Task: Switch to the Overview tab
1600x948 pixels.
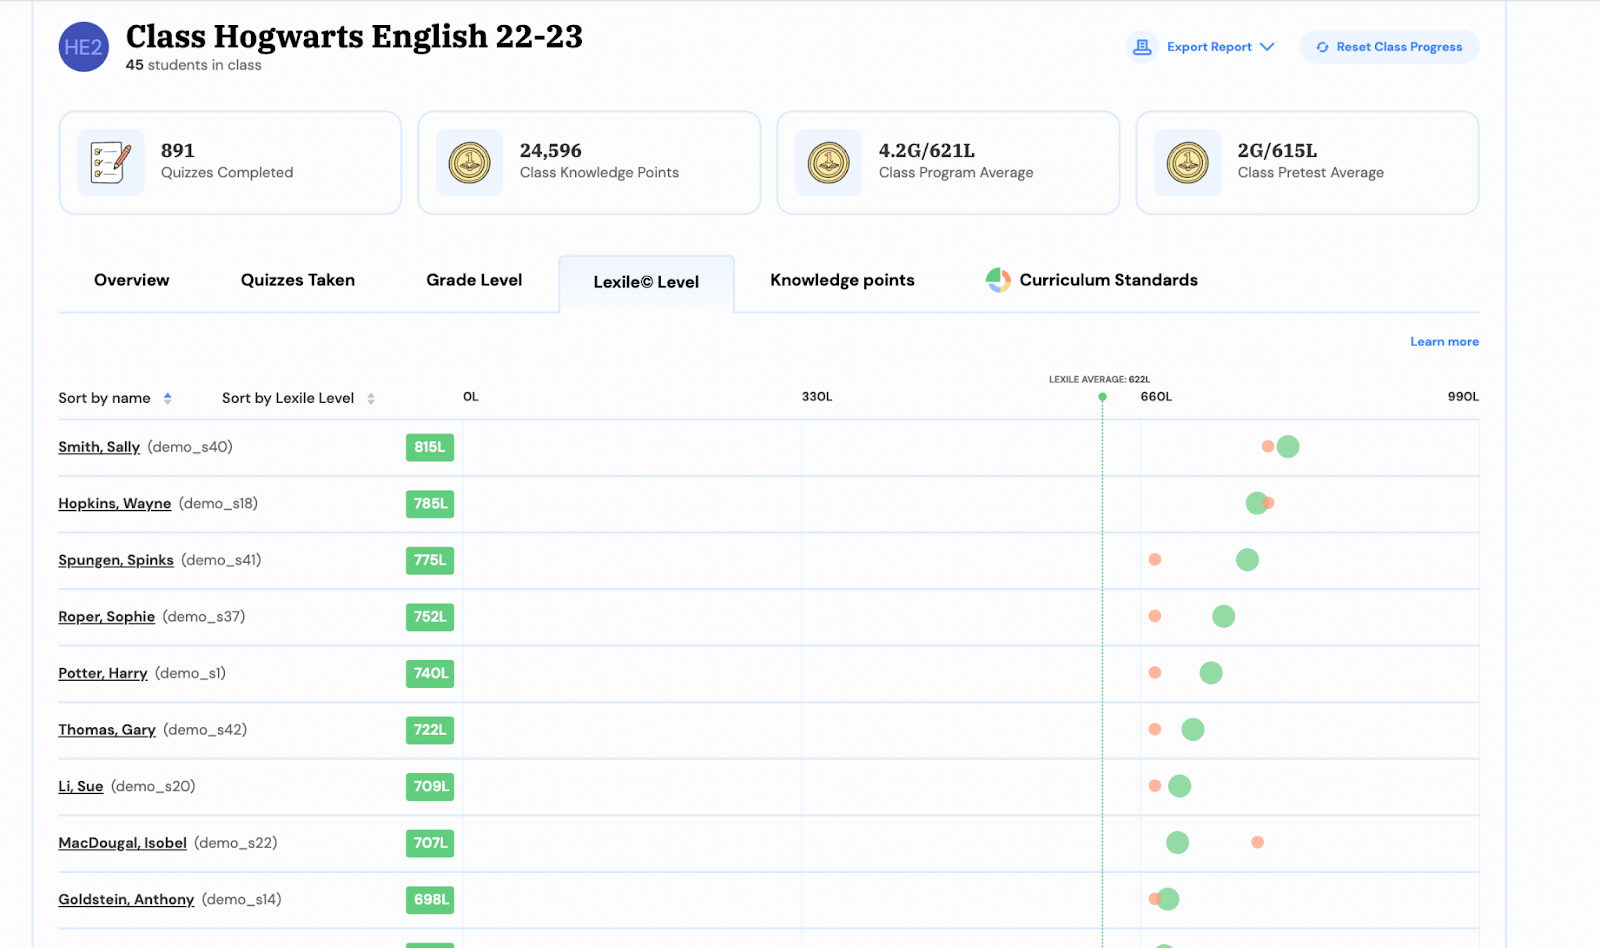Action: (131, 280)
